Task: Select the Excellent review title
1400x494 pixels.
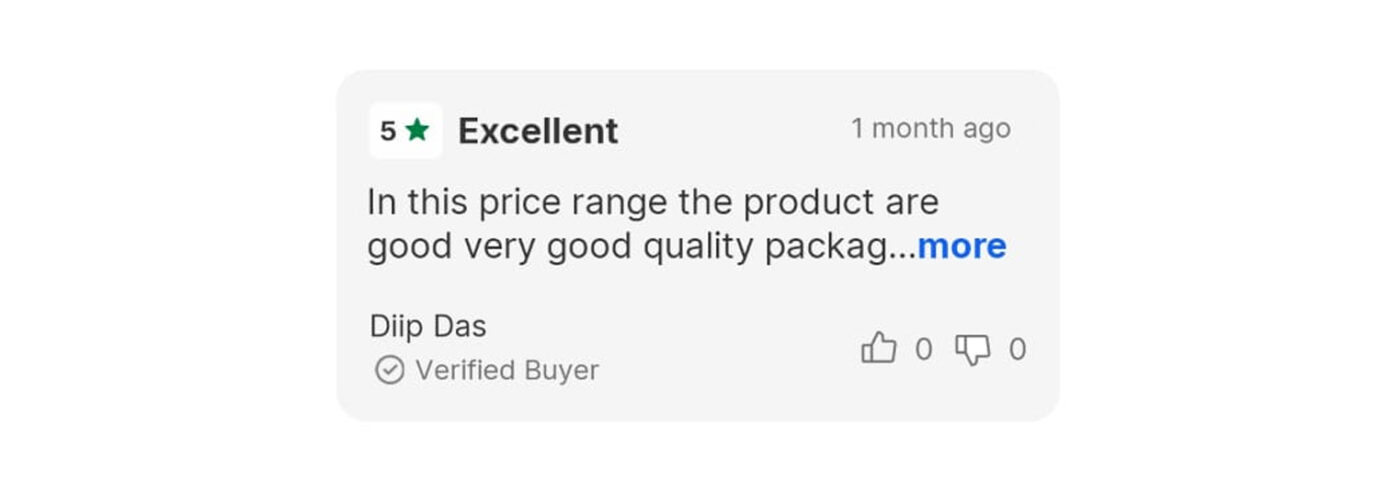Action: click(538, 131)
